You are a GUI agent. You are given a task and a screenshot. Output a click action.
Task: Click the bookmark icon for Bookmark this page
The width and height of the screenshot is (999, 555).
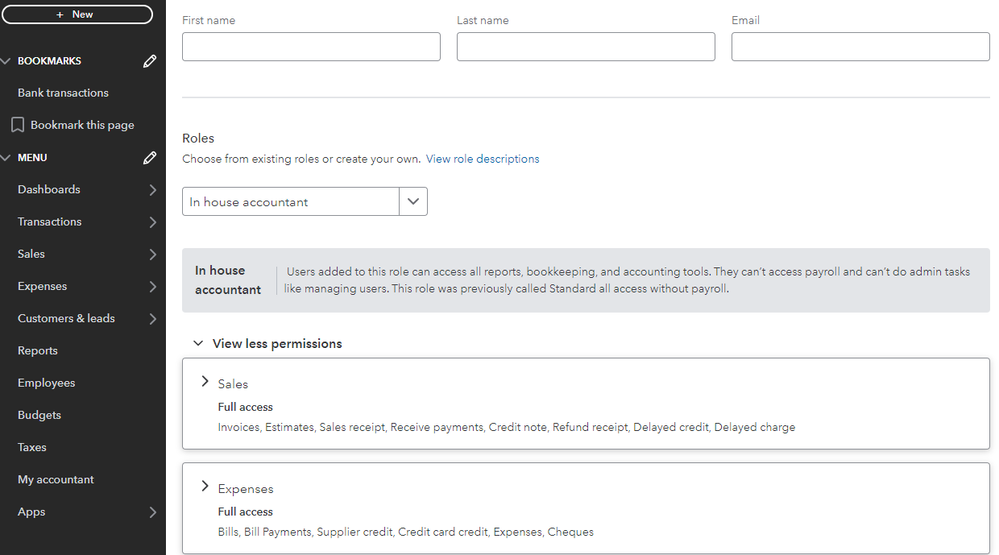[17, 125]
